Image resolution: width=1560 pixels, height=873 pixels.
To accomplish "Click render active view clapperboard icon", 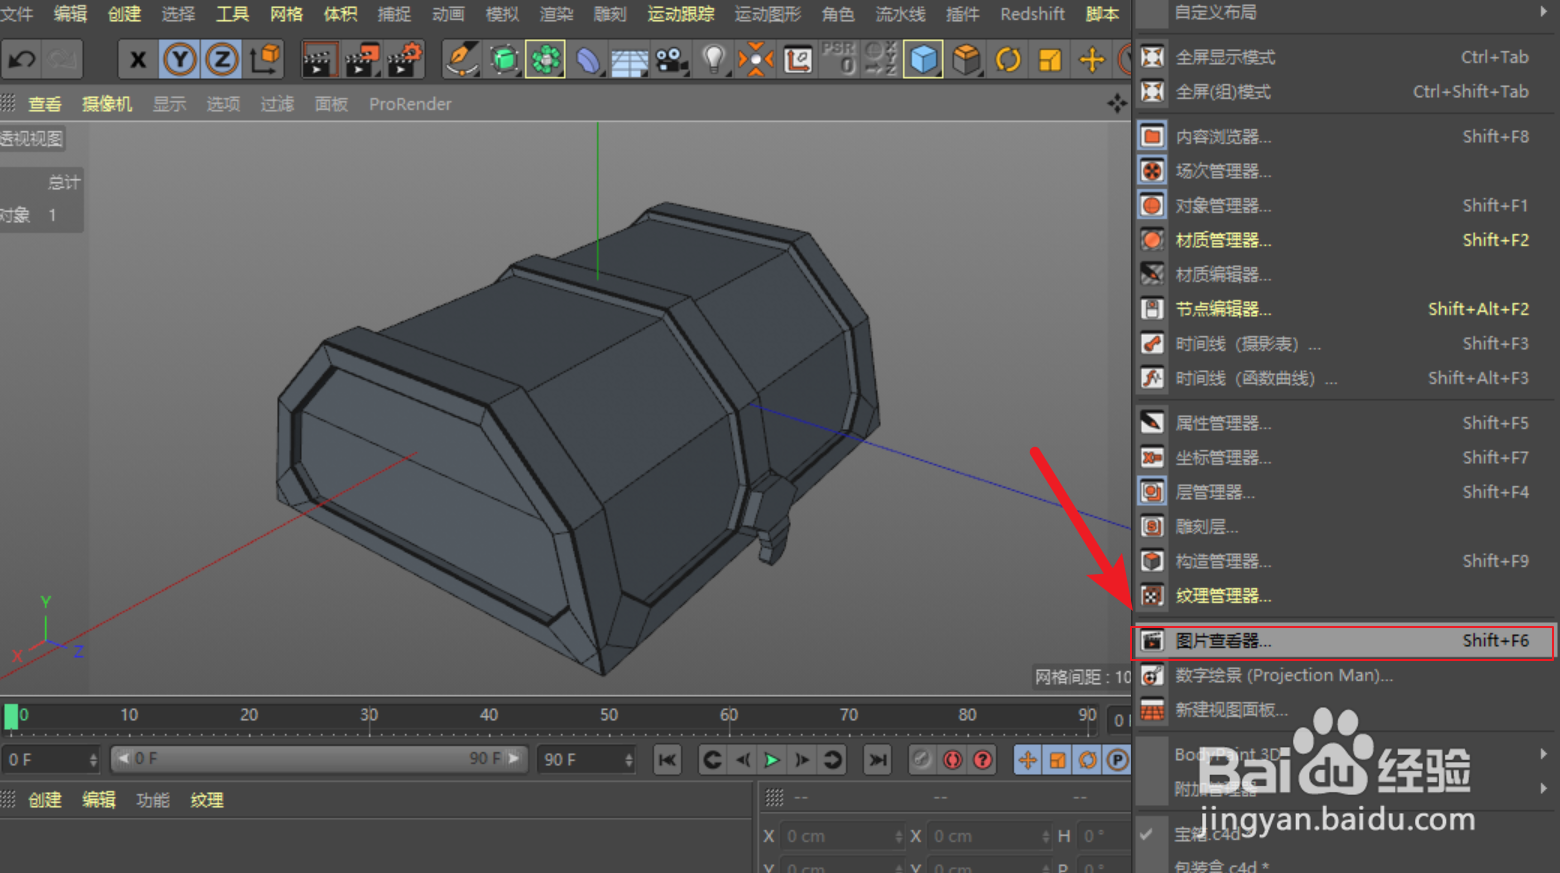I will click(319, 60).
